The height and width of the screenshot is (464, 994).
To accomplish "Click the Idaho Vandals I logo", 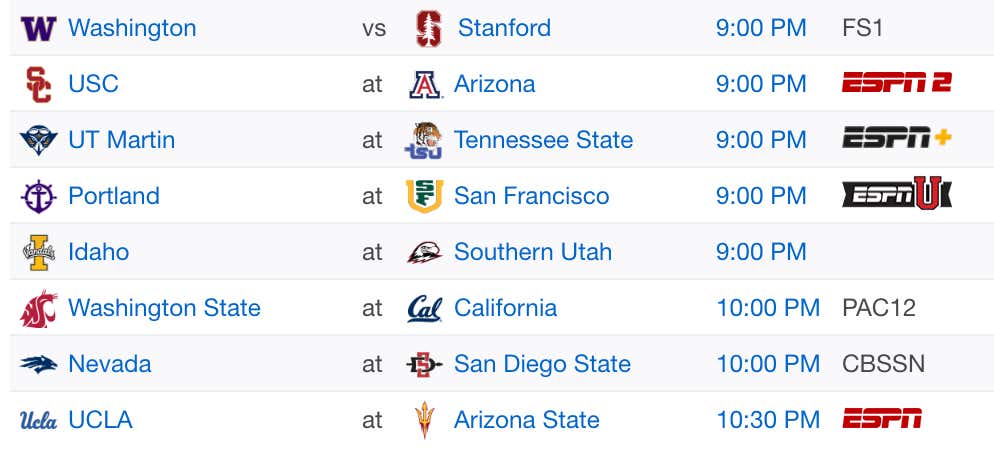I will (39, 252).
